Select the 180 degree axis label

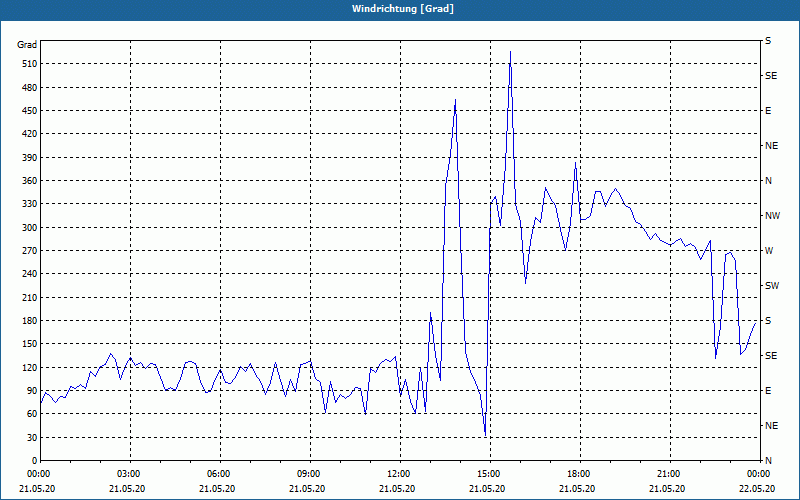point(31,320)
